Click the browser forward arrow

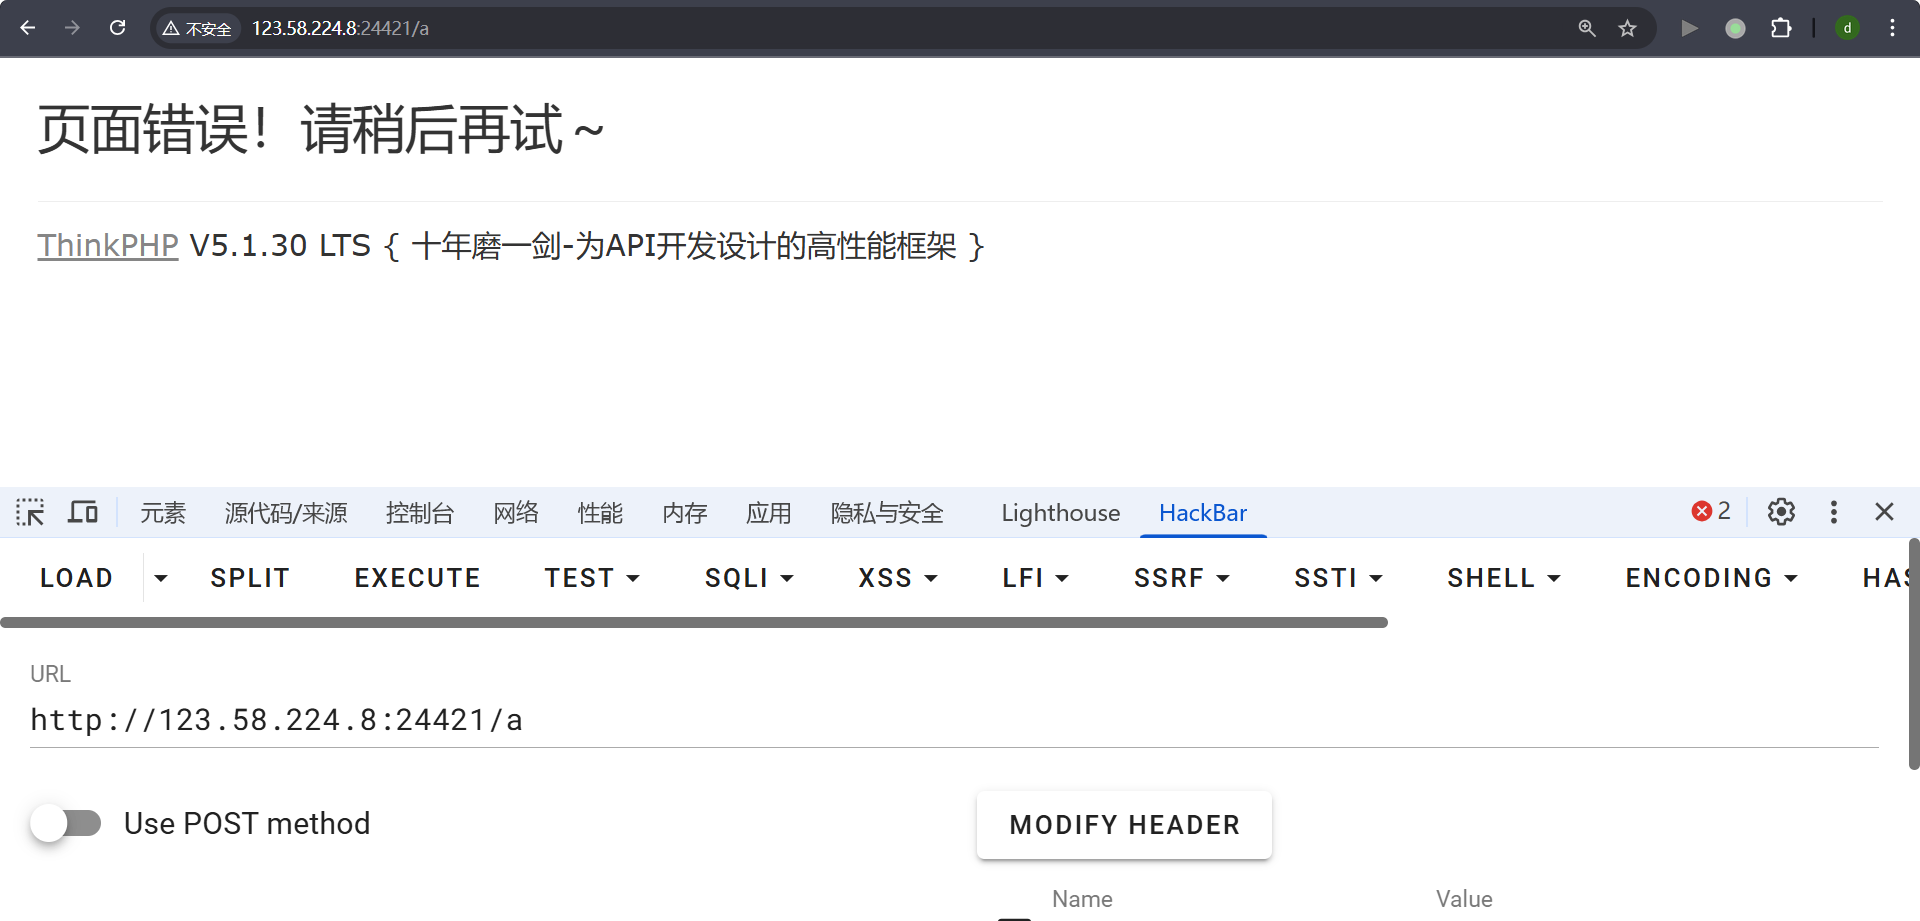(72, 28)
